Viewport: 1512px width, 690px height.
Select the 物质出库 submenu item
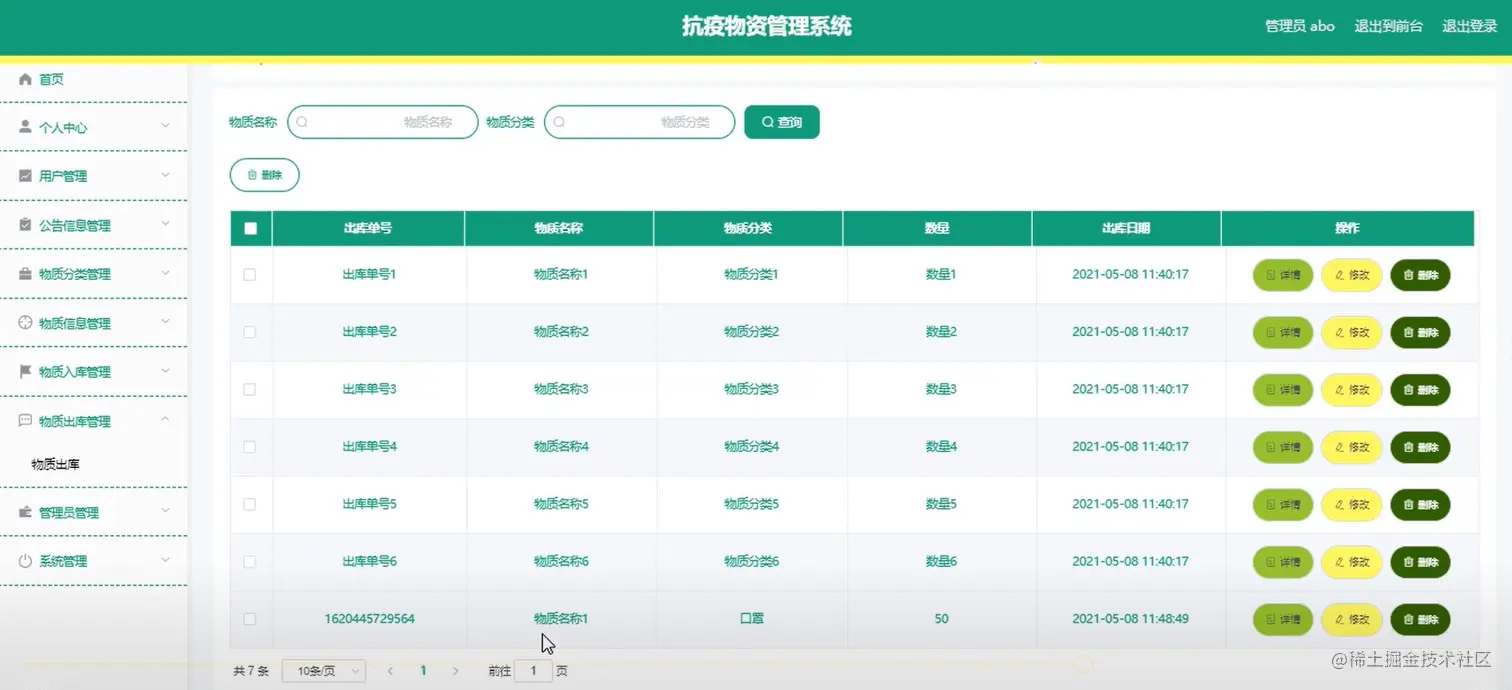coord(54,463)
